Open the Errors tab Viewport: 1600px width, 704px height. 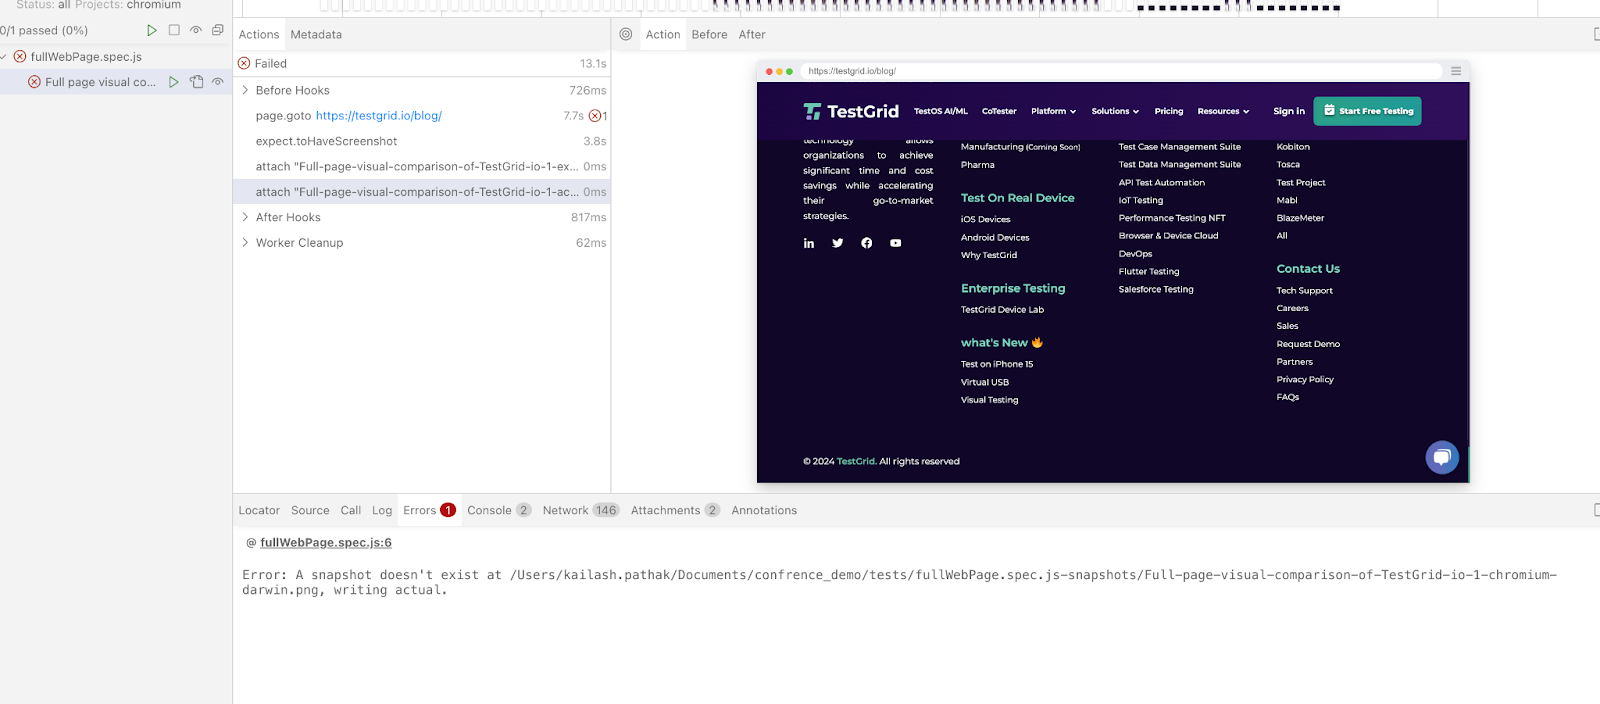pos(429,510)
